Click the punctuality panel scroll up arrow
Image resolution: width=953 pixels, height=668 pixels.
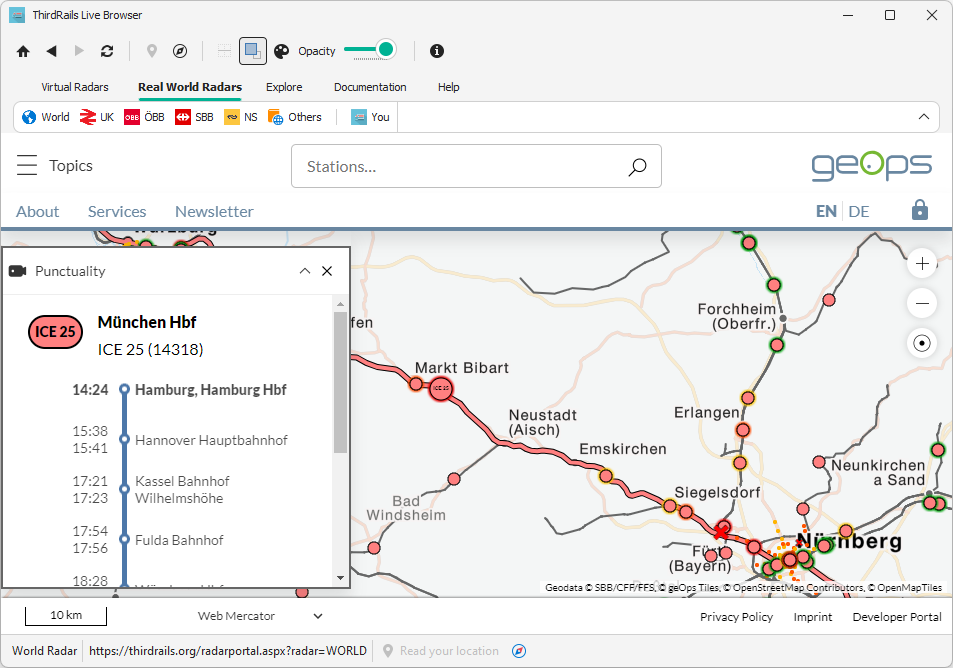coord(340,304)
